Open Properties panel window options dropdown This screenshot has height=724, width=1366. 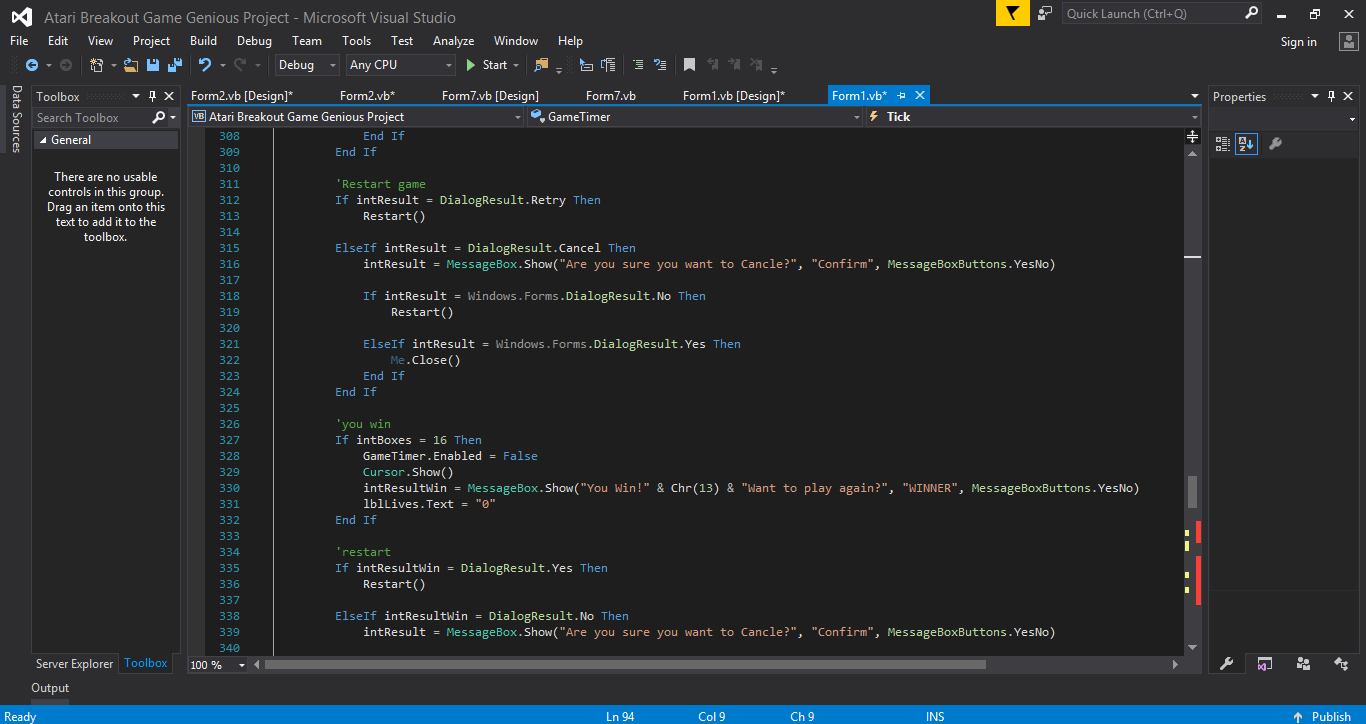(x=1315, y=96)
